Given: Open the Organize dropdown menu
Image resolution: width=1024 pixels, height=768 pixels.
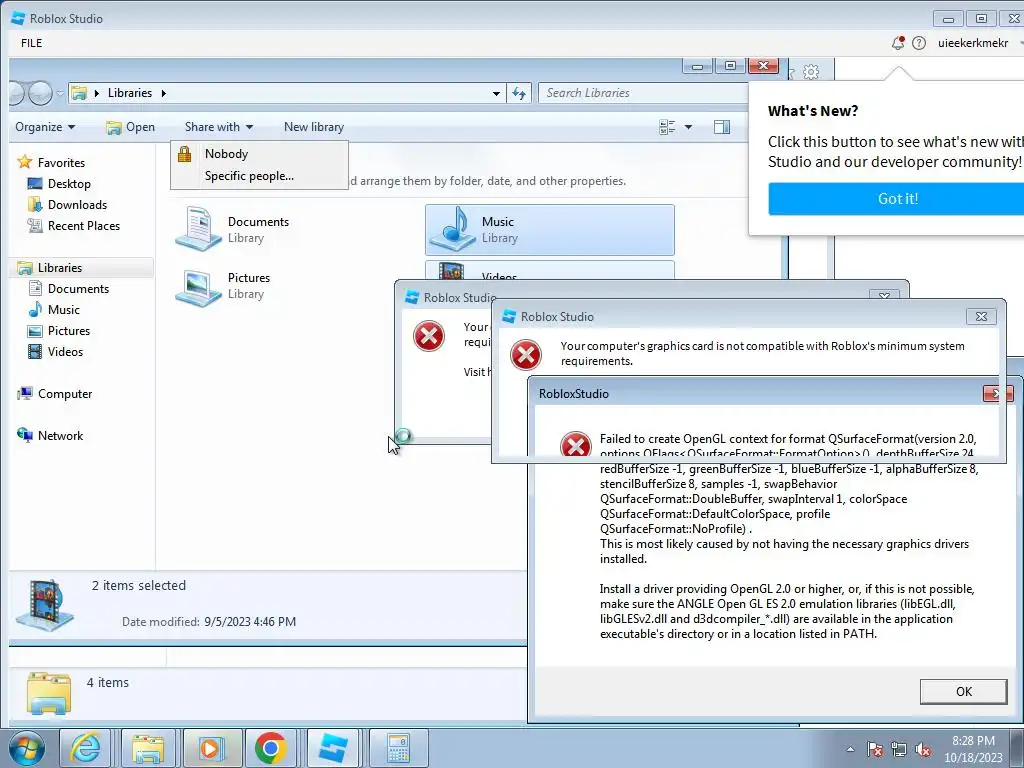Looking at the screenshot, I should [45, 127].
